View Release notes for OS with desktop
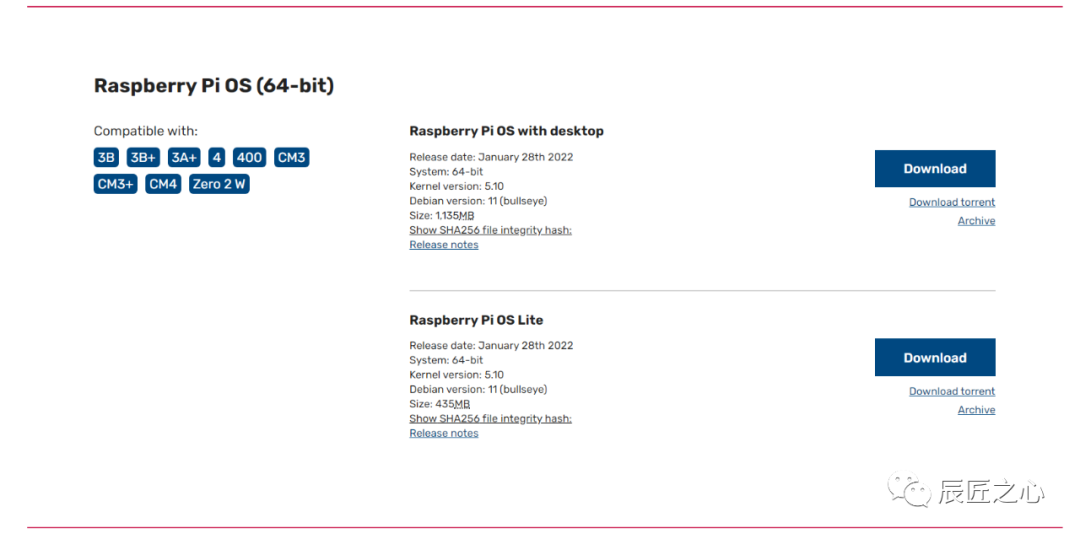Viewport: 1080px width, 539px height. (x=443, y=245)
